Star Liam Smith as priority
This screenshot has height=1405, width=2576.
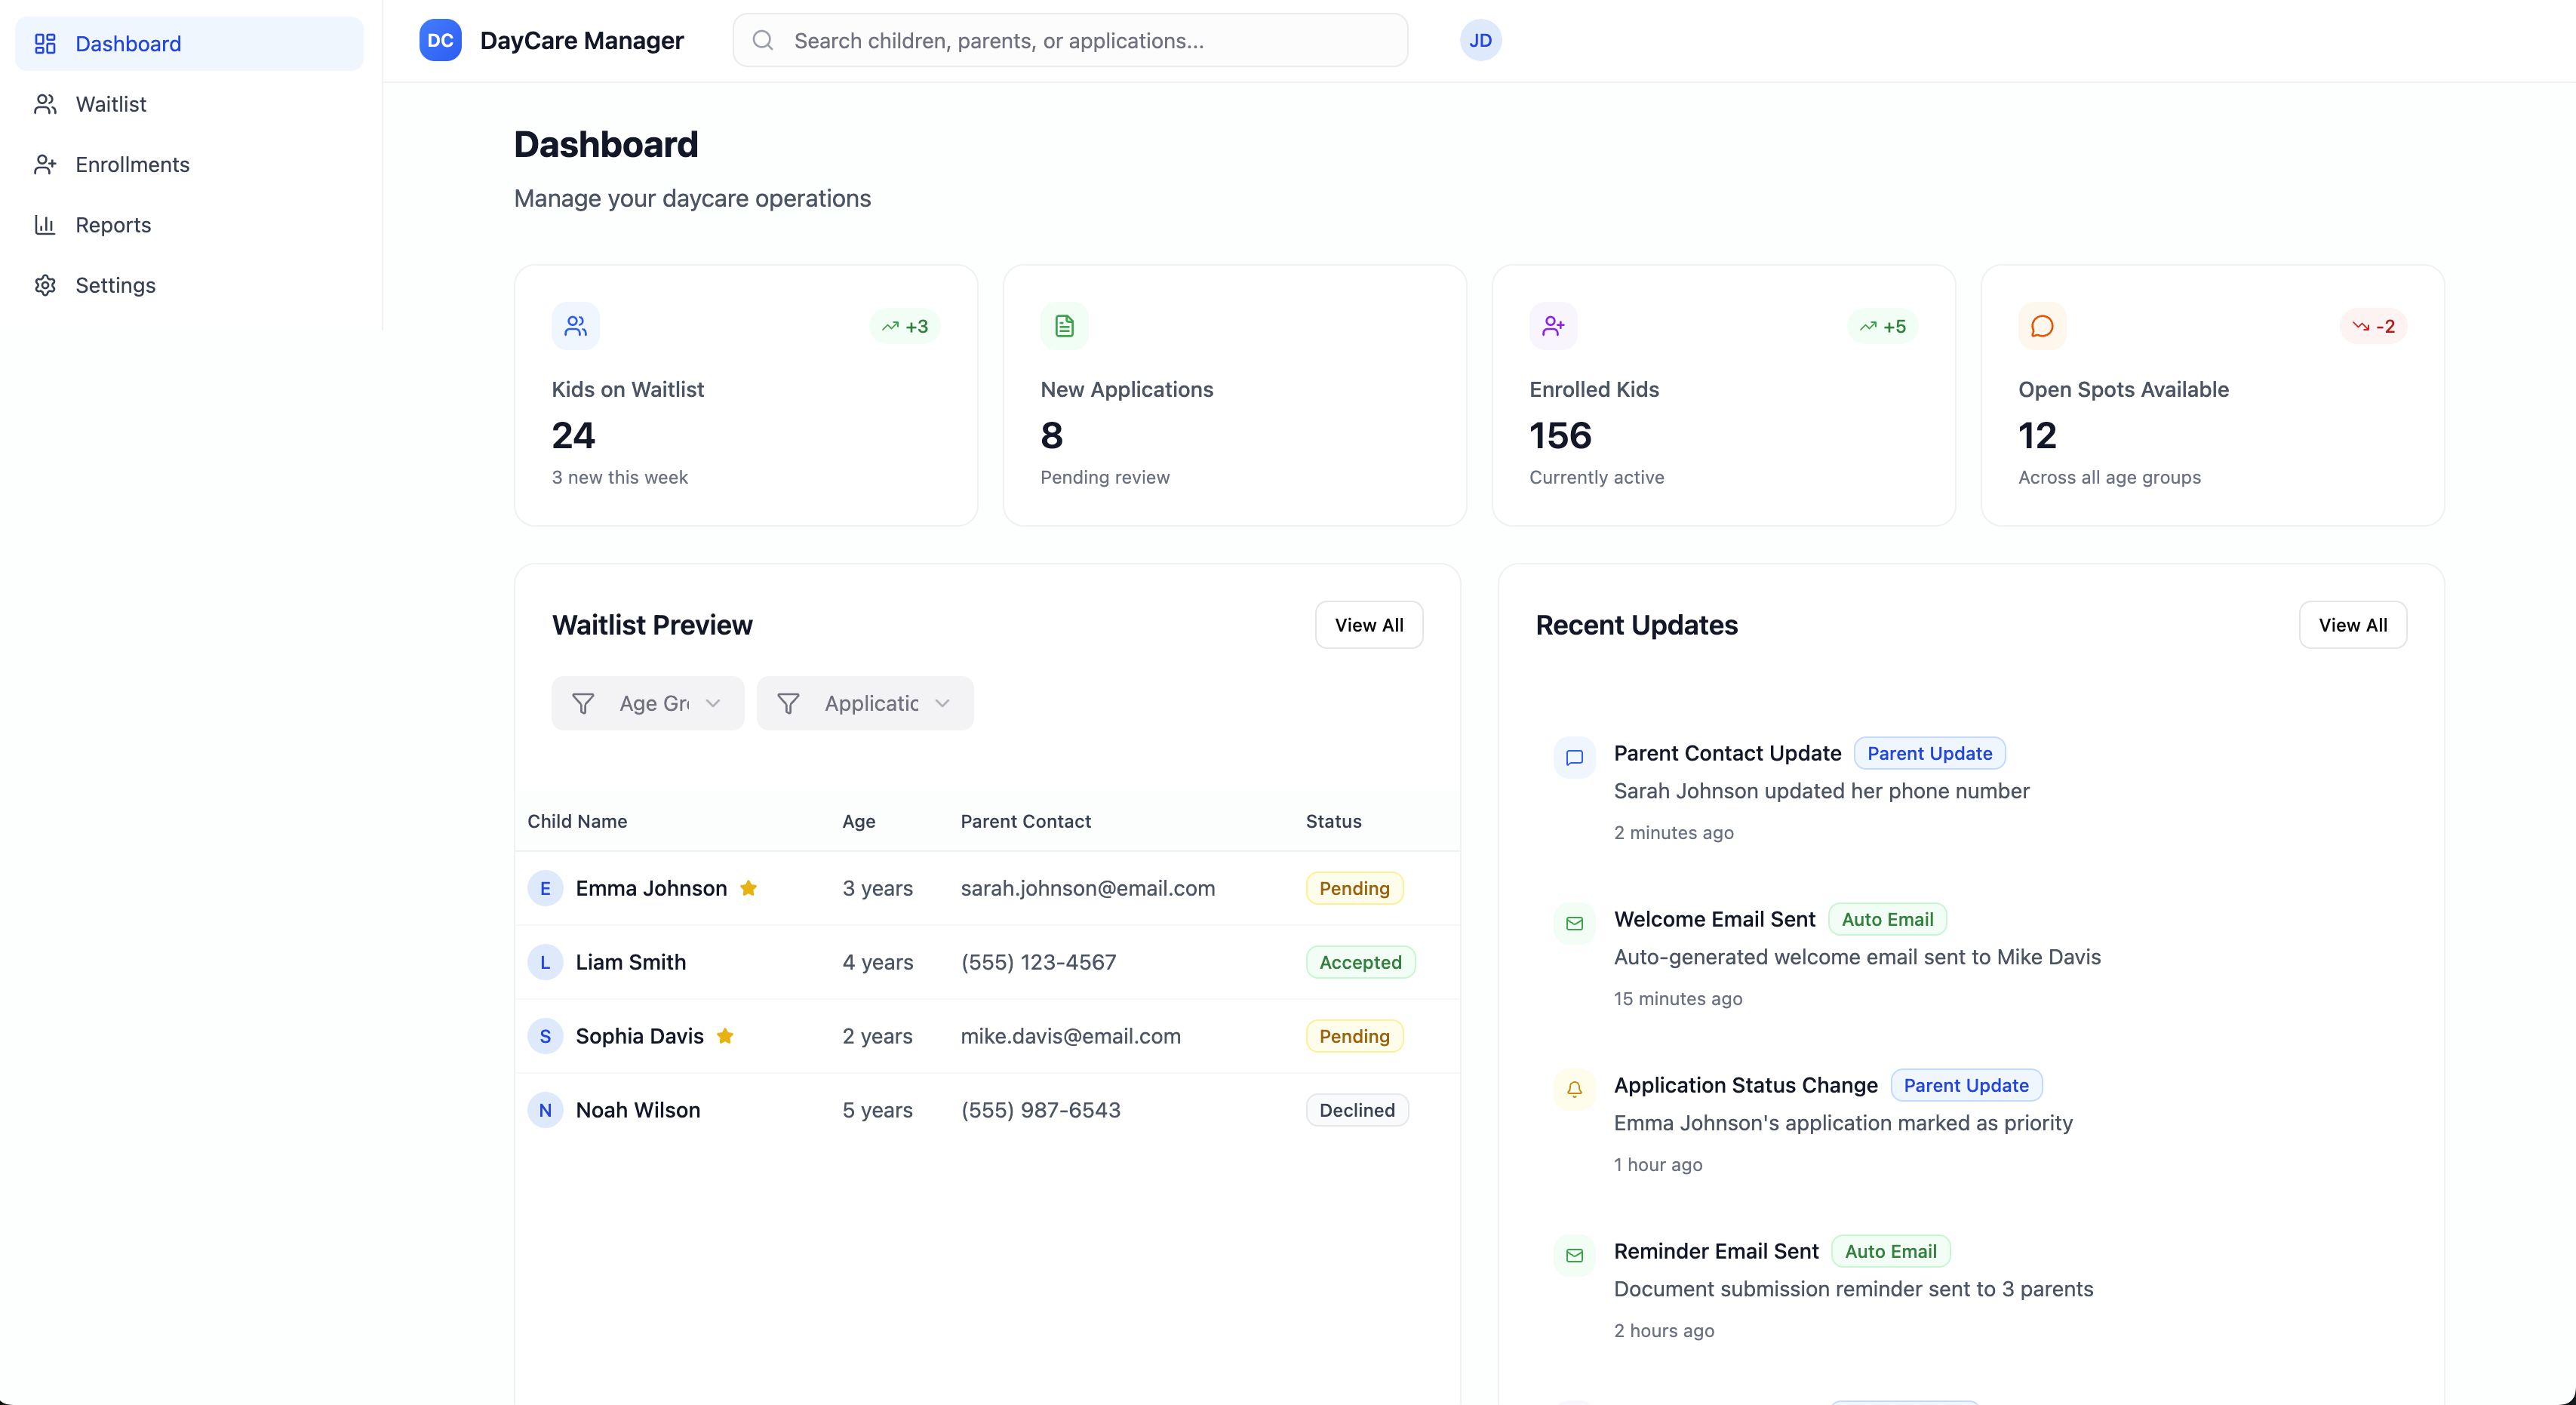[705, 962]
